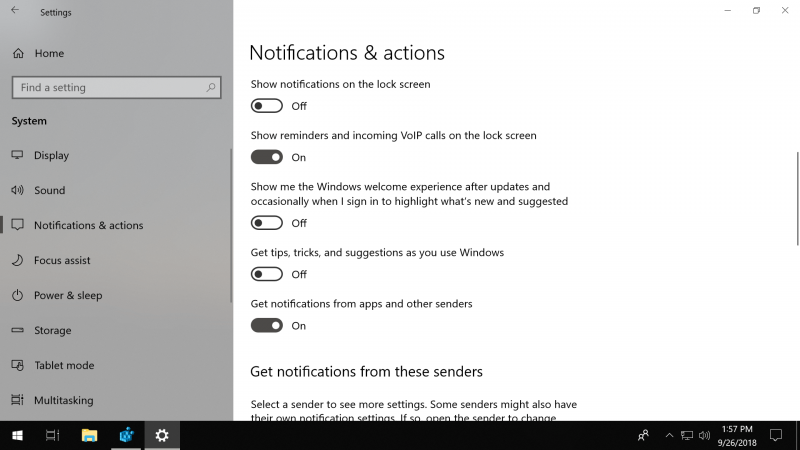Viewport: 800px width, 450px height.
Task: Click the People icon in taskbar
Action: (643, 435)
